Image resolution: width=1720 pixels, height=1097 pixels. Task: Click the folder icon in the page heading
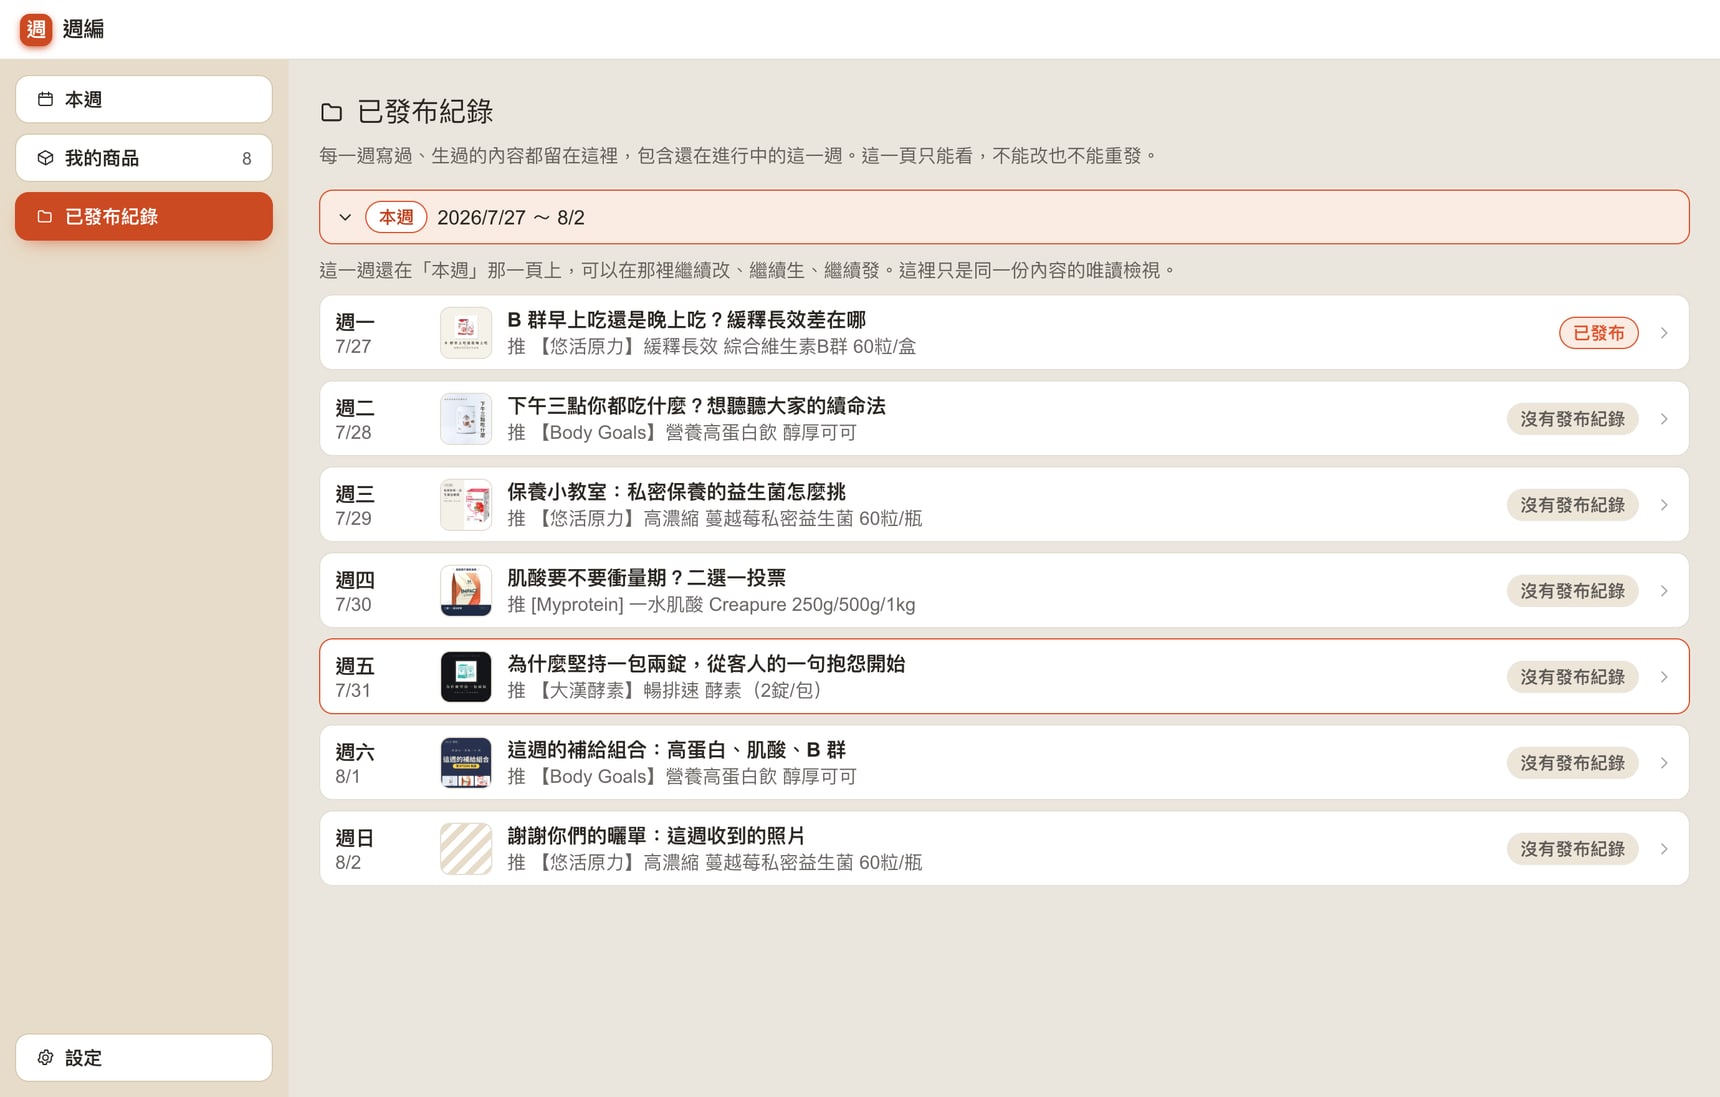point(332,112)
